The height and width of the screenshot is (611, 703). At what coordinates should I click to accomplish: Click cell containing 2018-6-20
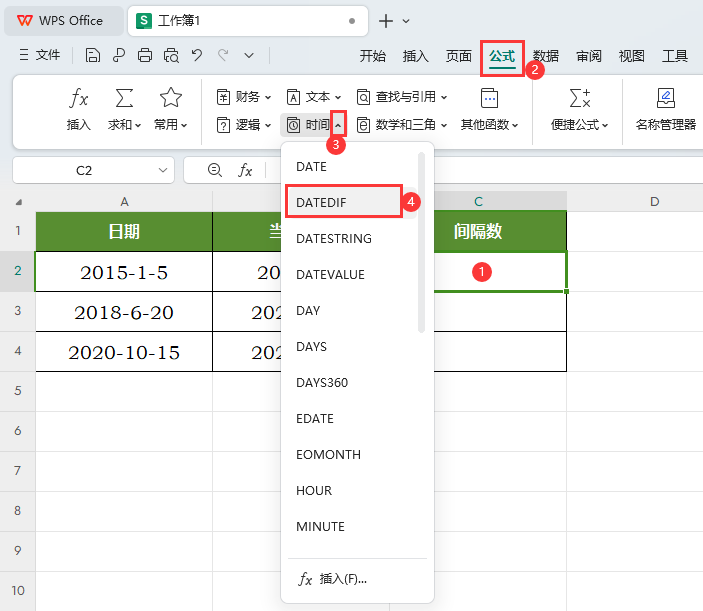point(124,312)
